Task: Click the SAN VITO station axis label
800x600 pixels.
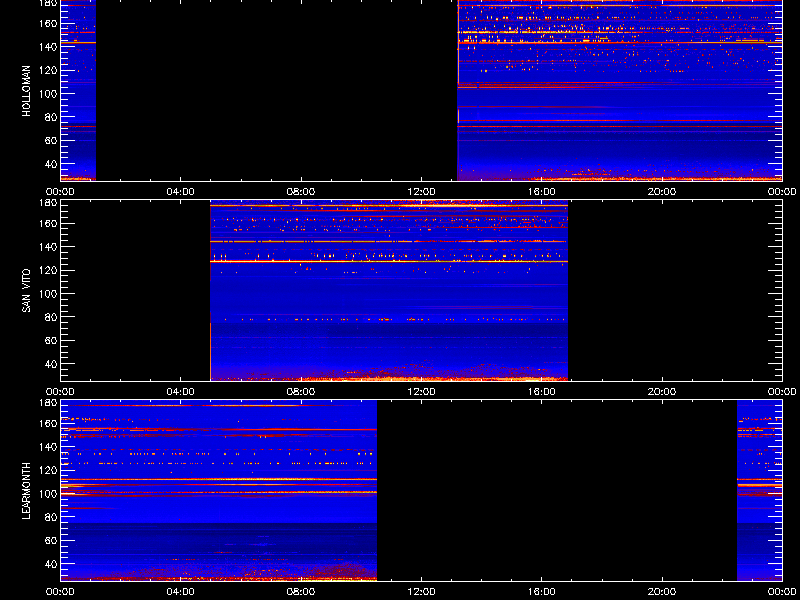Action: (26, 291)
